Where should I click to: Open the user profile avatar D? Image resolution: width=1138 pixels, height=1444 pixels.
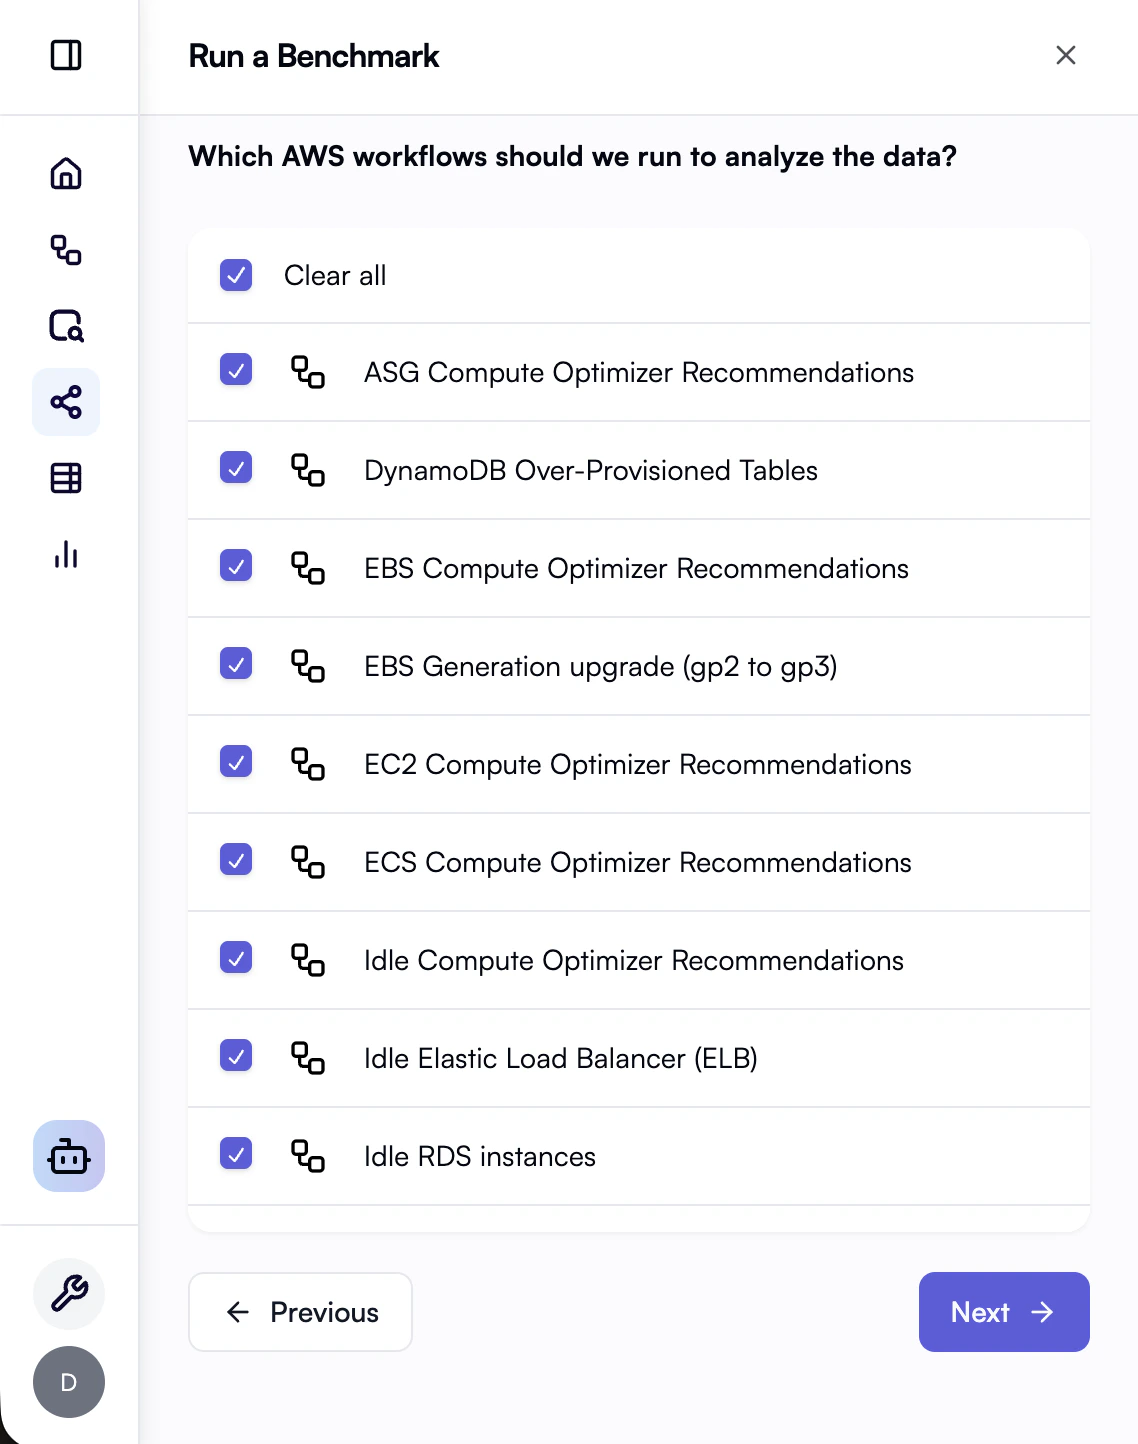point(68,1382)
